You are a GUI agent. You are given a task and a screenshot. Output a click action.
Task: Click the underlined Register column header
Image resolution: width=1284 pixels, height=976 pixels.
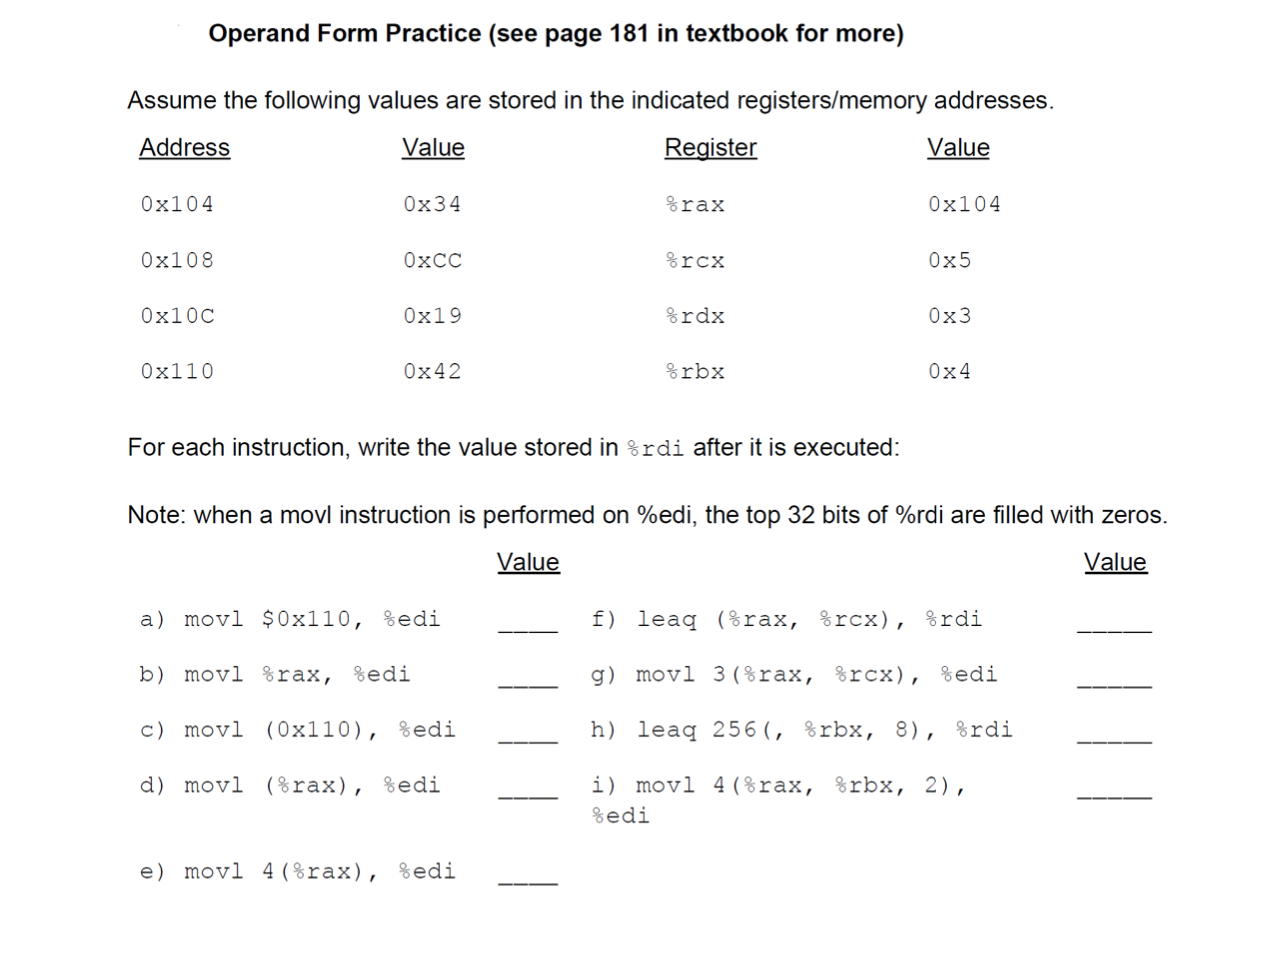click(x=710, y=148)
